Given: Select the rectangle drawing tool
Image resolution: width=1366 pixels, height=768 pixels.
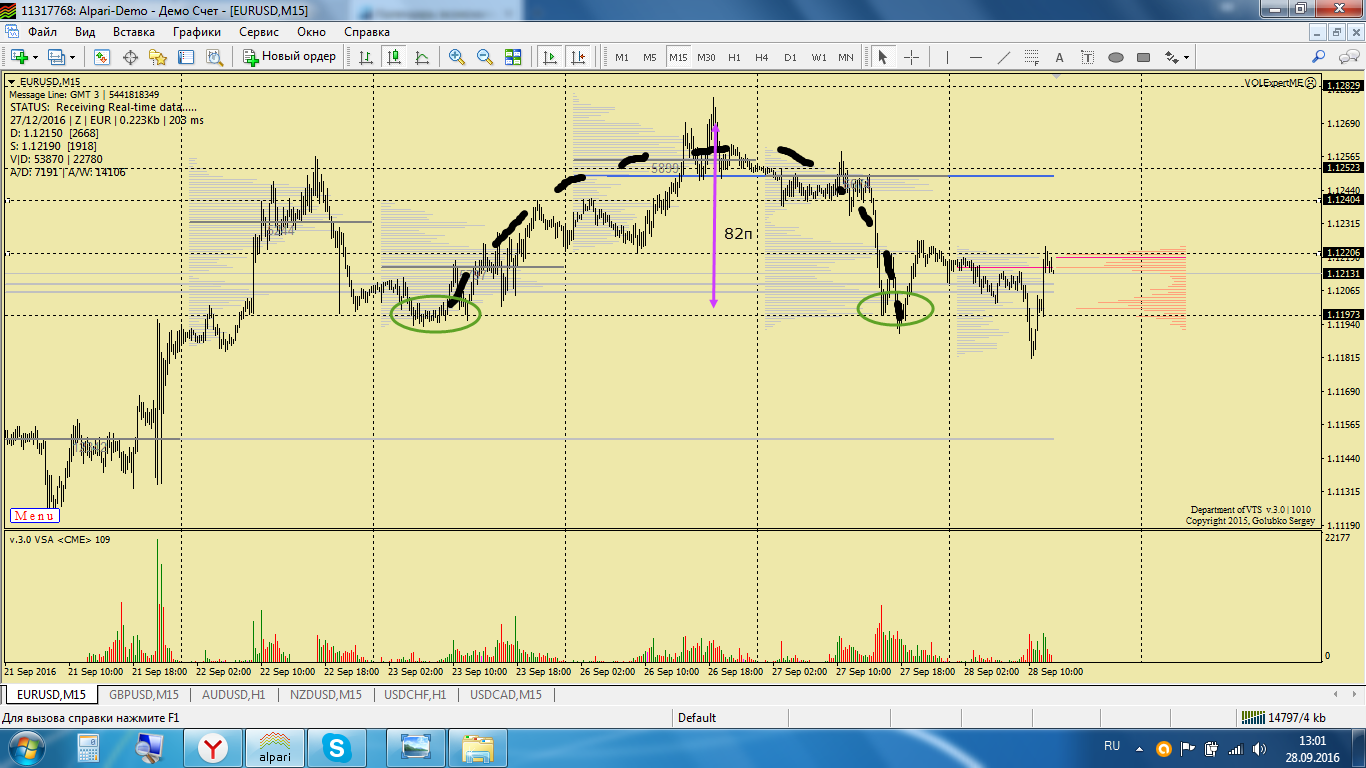Looking at the screenshot, I should pos(1144,57).
